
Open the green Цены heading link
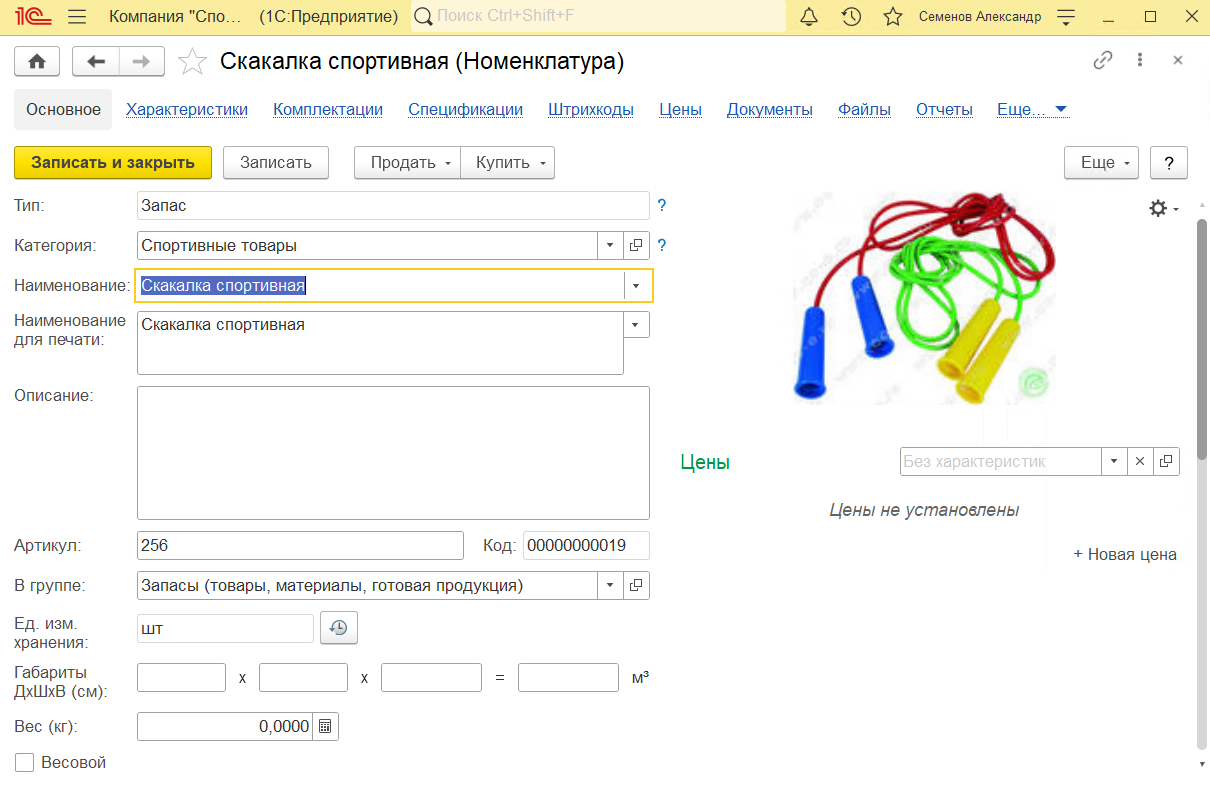point(705,462)
